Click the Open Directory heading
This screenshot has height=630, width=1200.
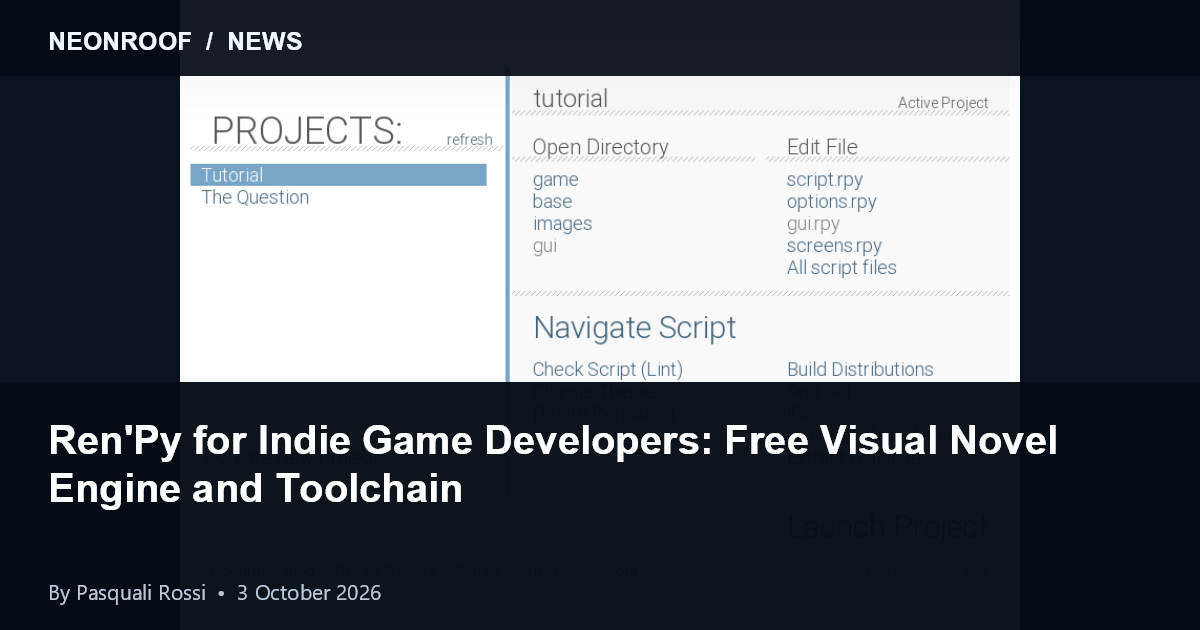tap(600, 147)
